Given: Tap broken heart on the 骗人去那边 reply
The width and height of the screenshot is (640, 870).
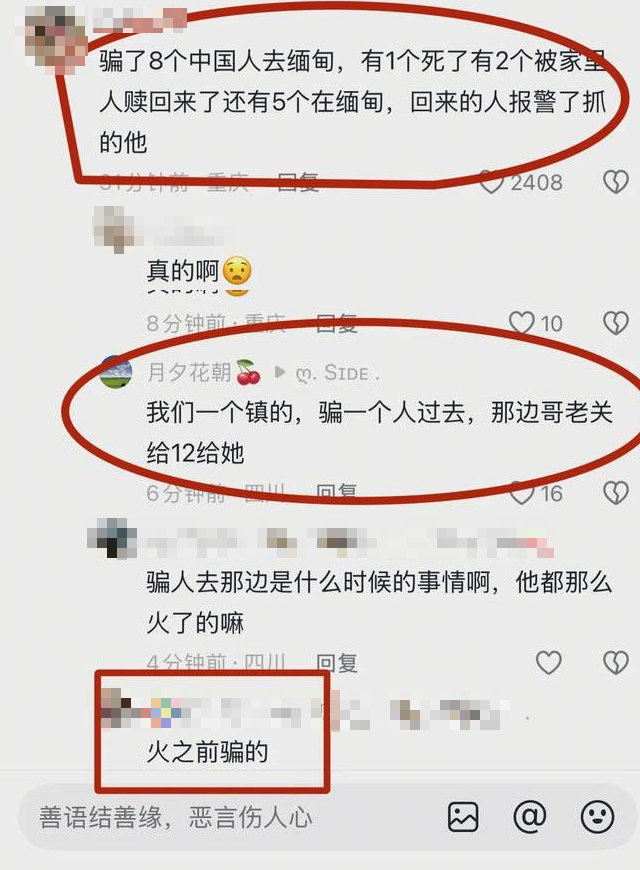Looking at the screenshot, I should click(x=616, y=662).
